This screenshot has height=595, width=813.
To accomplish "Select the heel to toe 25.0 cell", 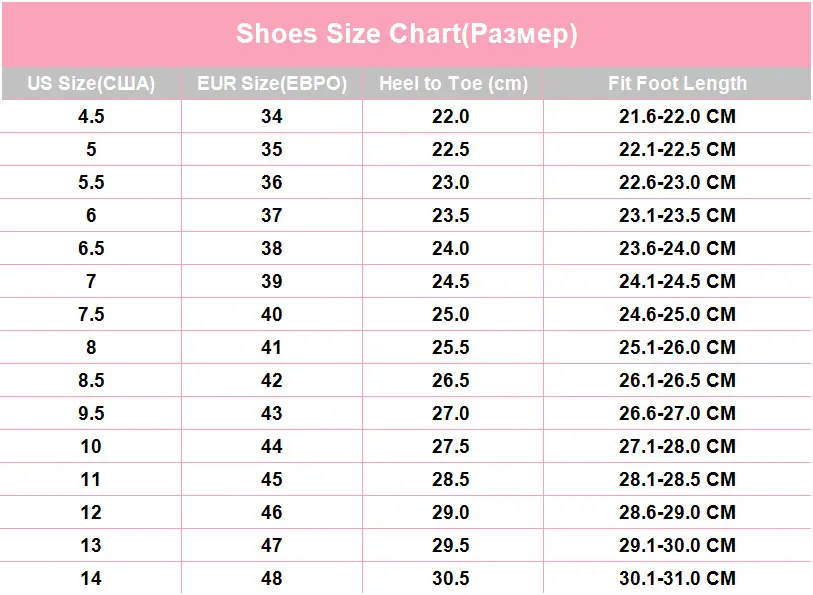I will 453,314.
